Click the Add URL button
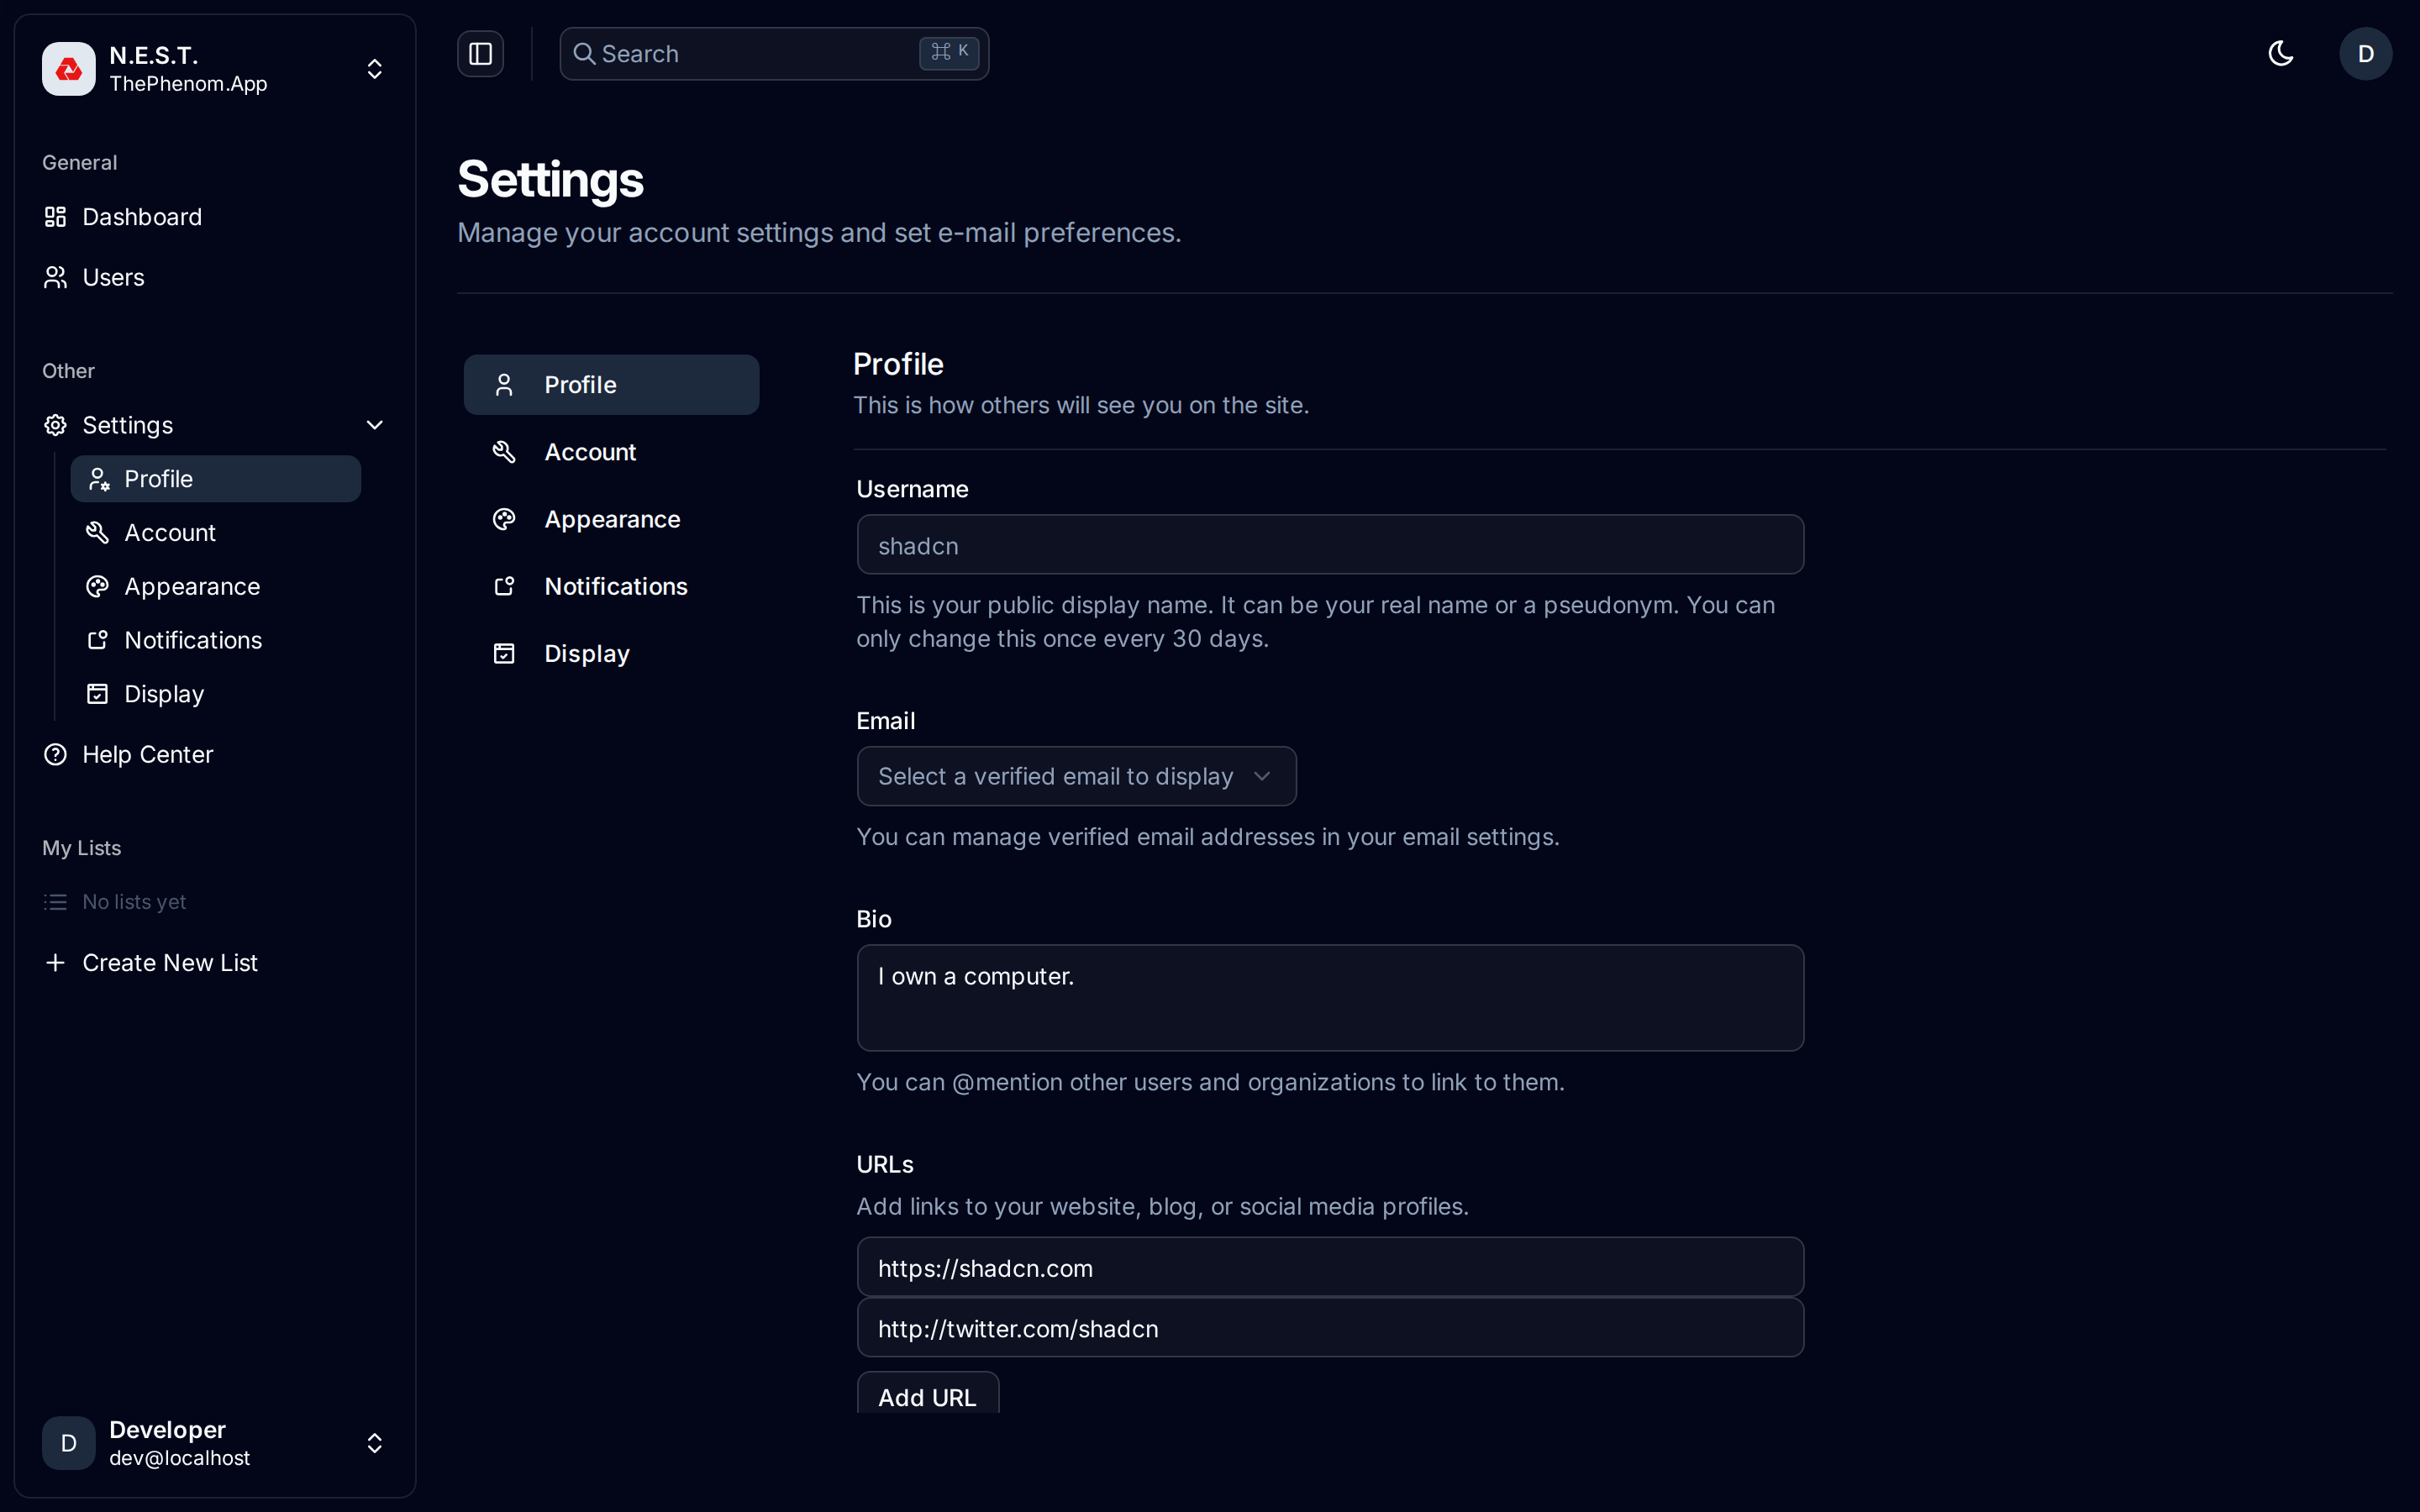2420x1512 pixels. [x=926, y=1396]
